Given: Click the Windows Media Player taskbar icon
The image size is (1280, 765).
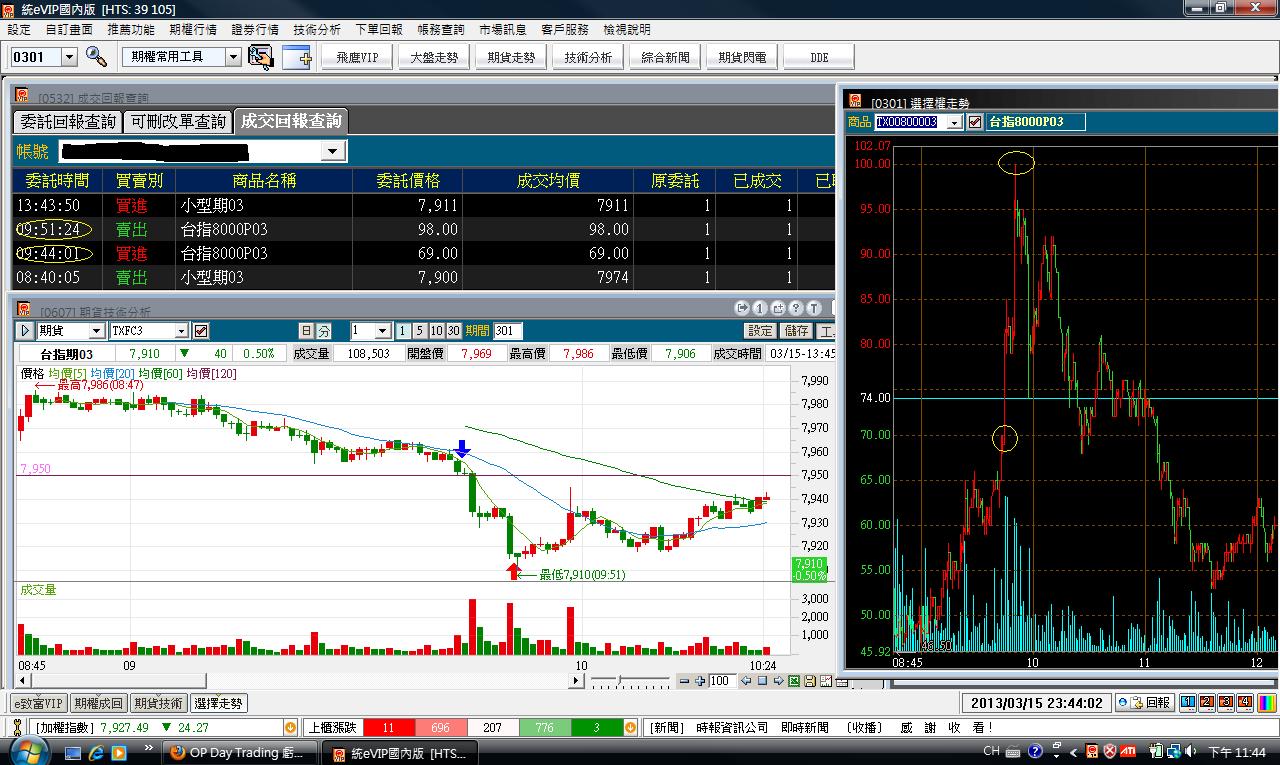Looking at the screenshot, I should tap(120, 752).
